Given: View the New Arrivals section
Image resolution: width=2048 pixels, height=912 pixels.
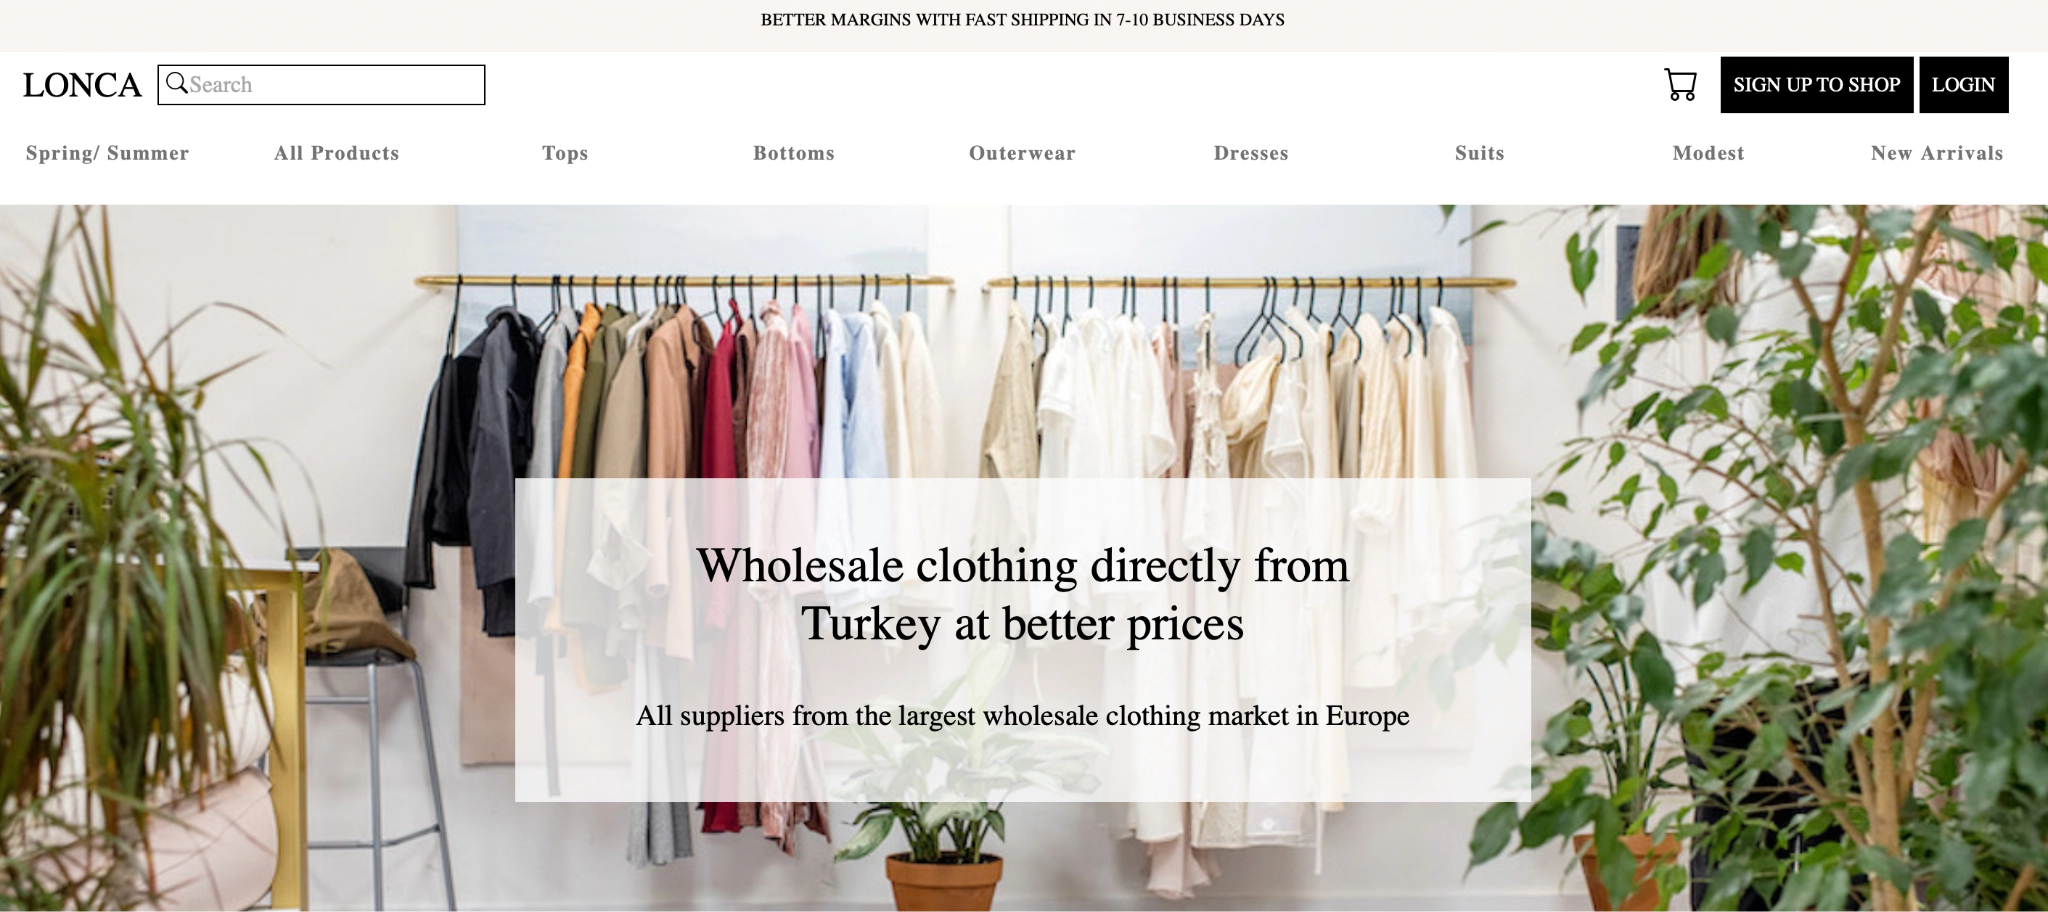Looking at the screenshot, I should (x=1937, y=153).
